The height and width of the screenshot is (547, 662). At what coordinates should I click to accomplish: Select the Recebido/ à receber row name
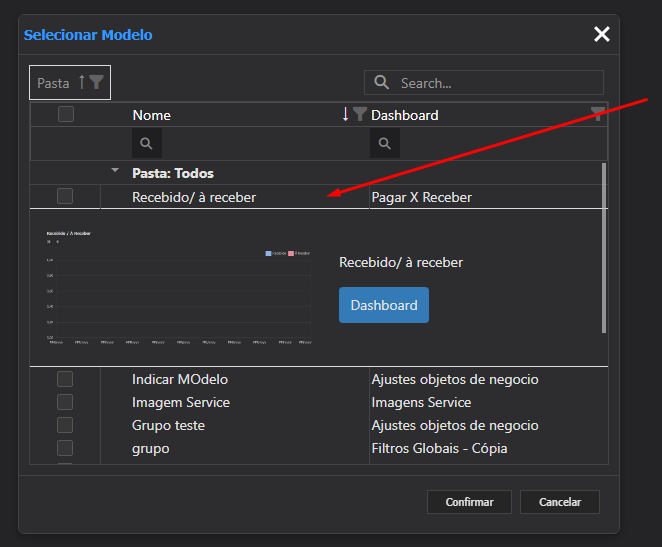tap(194, 197)
